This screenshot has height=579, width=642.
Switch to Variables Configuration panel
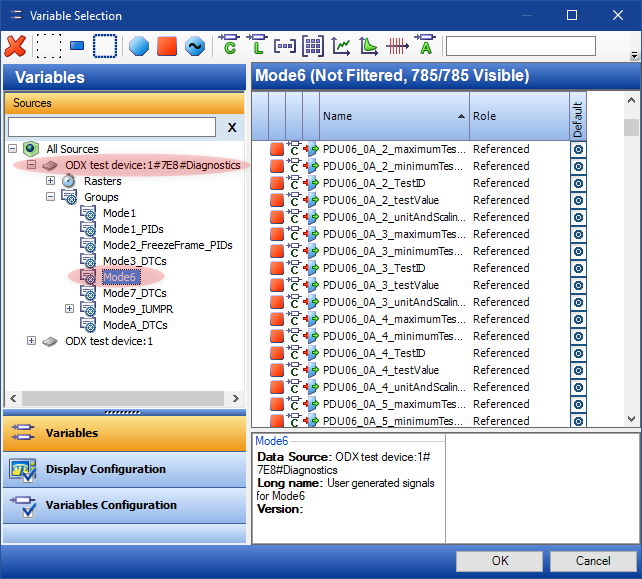click(x=110, y=505)
